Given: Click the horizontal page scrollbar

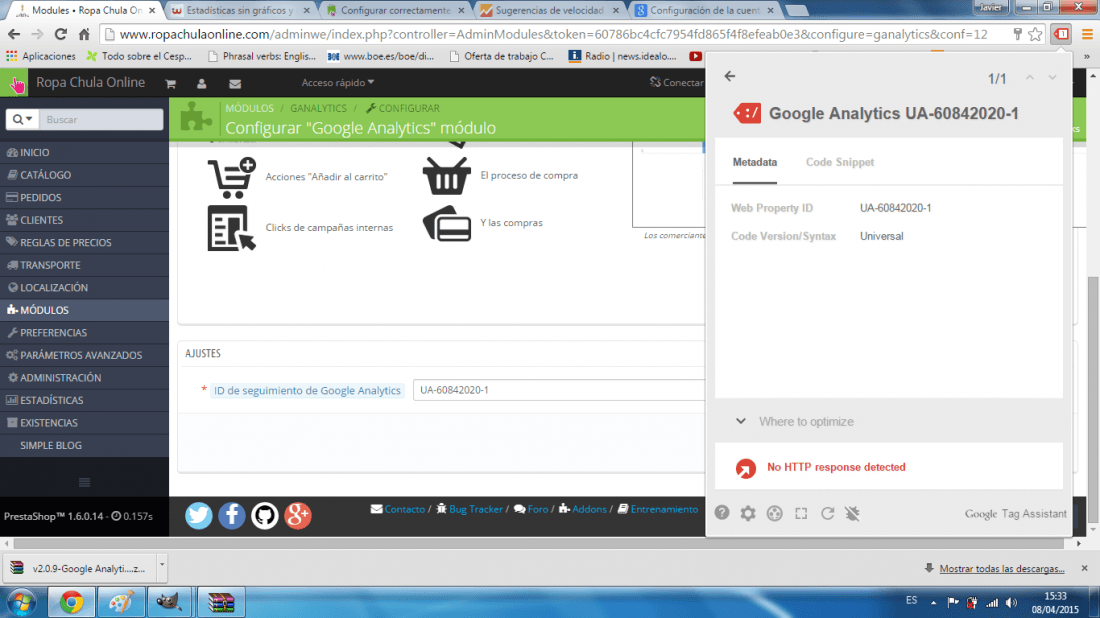Looking at the screenshot, I should pos(539,543).
